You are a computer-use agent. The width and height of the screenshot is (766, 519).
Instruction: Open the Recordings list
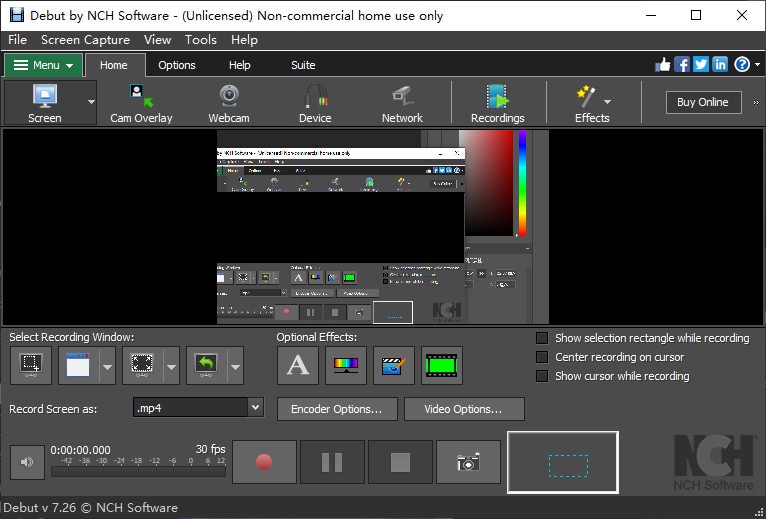tap(497, 103)
